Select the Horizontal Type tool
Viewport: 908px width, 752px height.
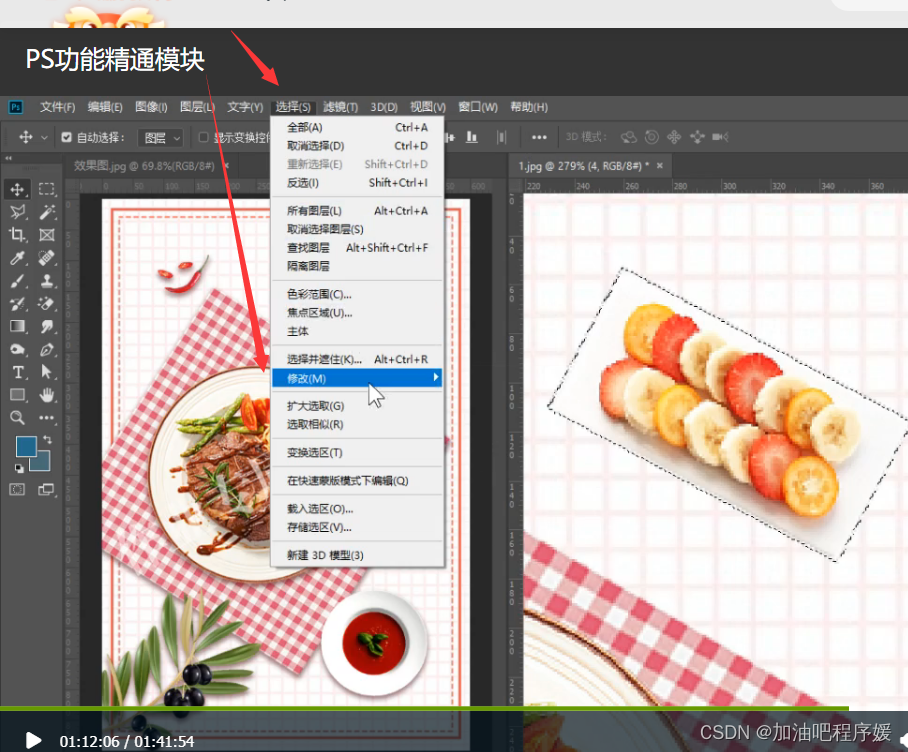pos(17,372)
